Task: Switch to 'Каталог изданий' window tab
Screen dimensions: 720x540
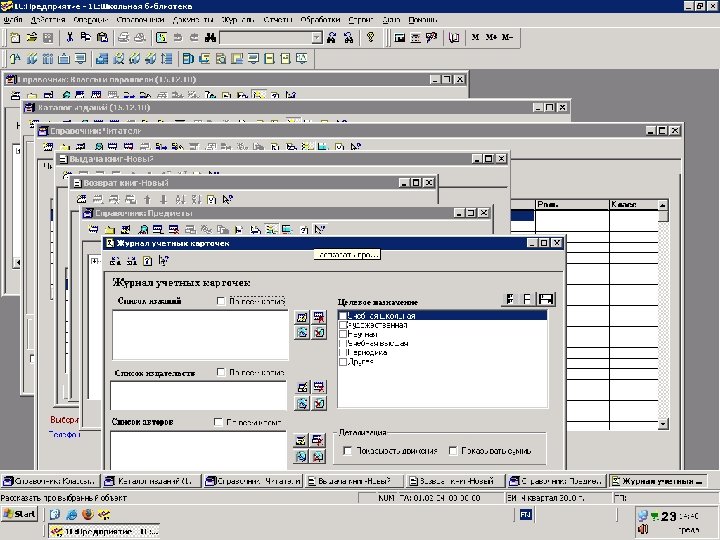Action: click(x=152, y=481)
